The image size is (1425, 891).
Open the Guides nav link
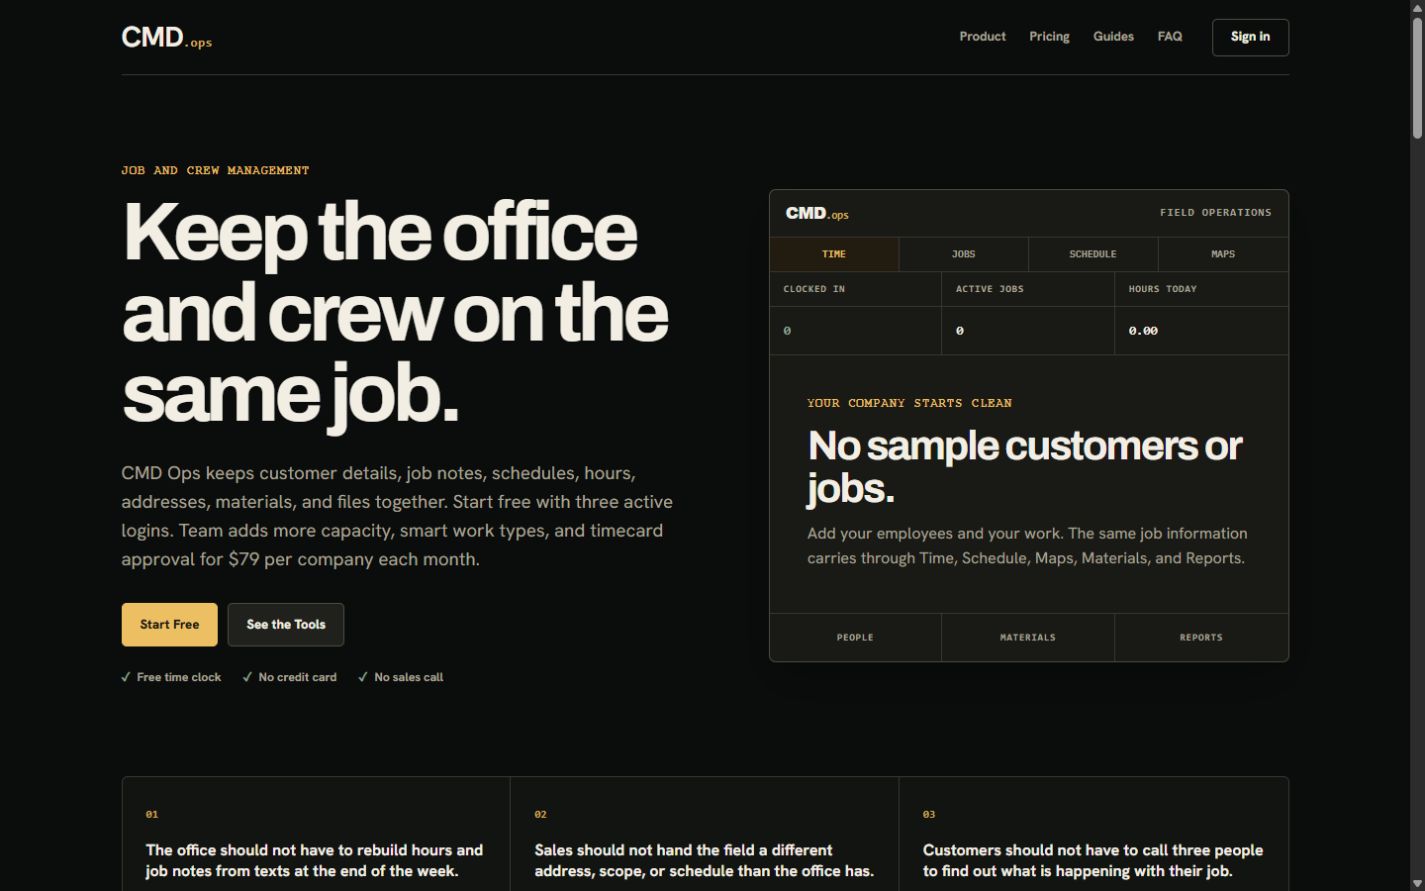point(1113,36)
